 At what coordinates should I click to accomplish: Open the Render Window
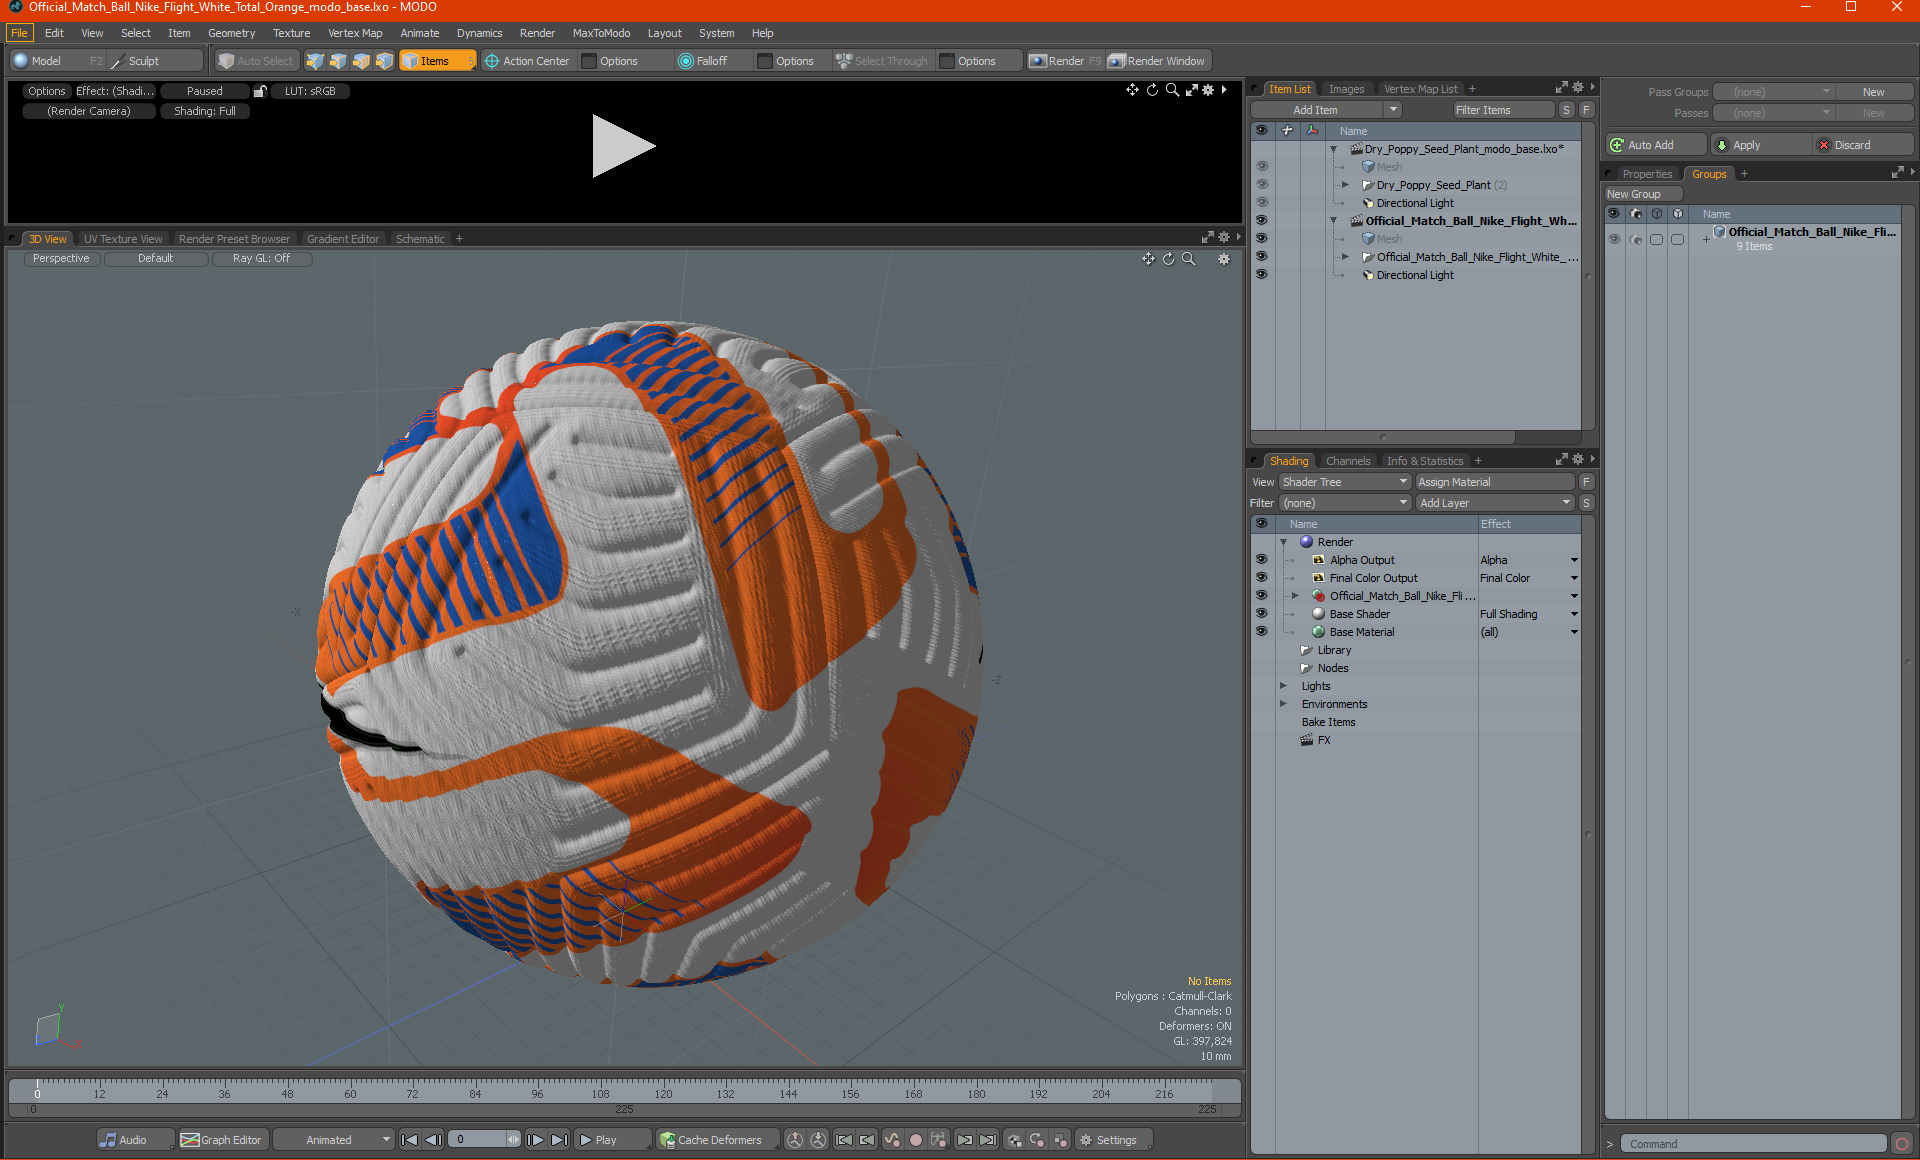tap(1158, 61)
